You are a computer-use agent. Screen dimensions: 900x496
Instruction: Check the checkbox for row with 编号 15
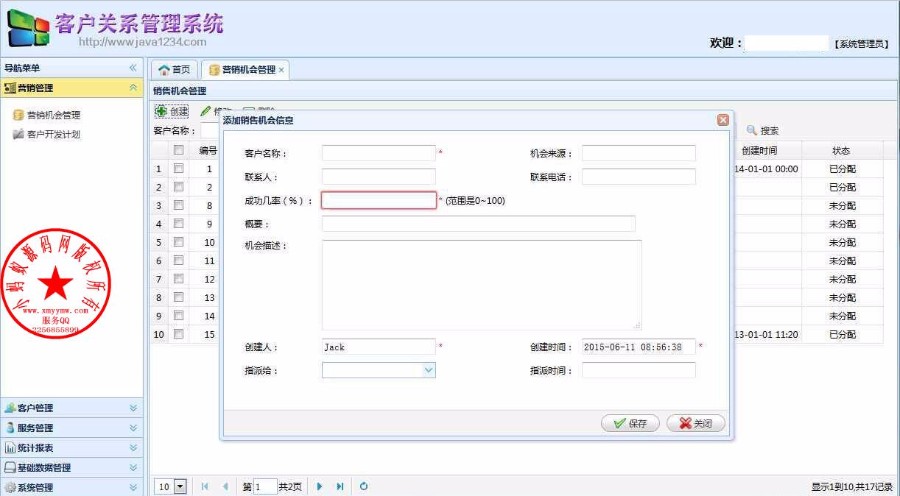tap(179, 334)
